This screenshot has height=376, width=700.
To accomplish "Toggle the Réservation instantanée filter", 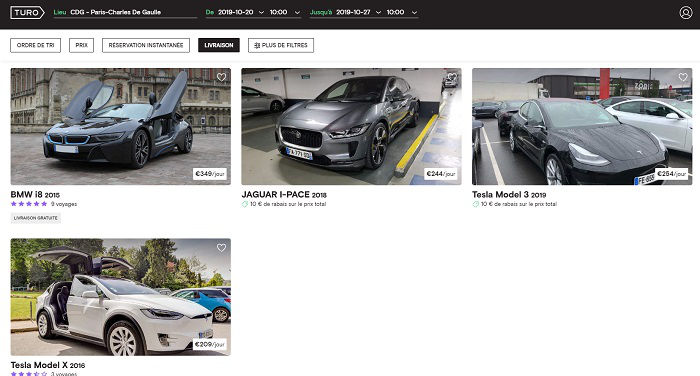I will (146, 45).
